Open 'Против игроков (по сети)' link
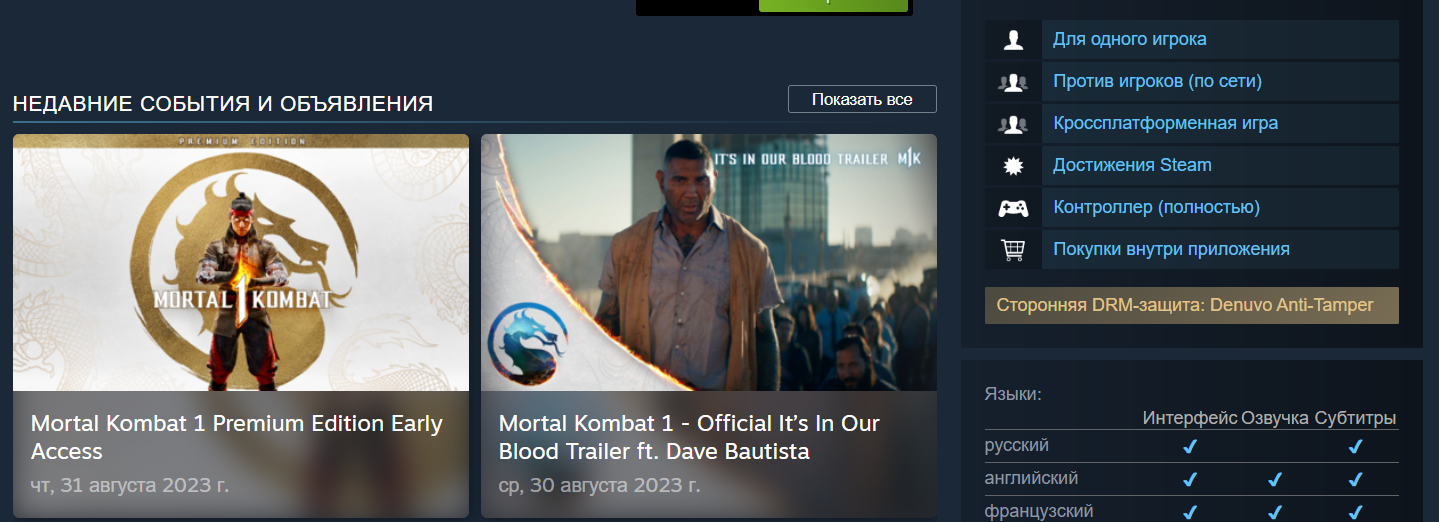This screenshot has height=522, width=1439. click(1157, 81)
